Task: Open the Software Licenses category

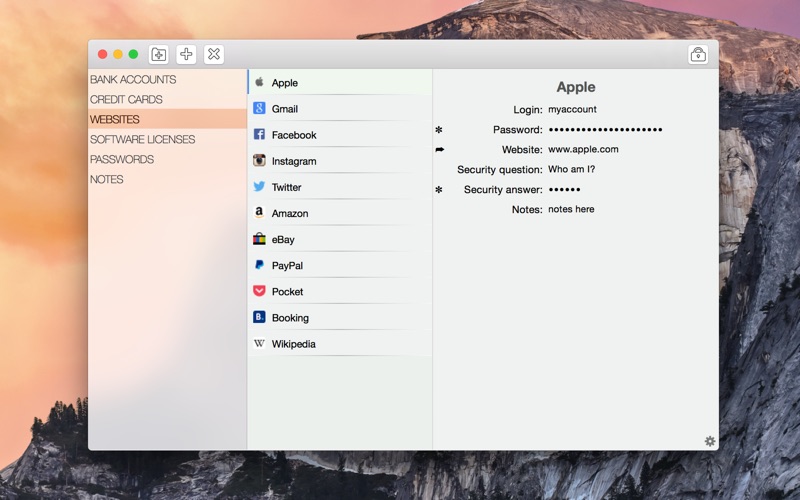Action: 143,140
